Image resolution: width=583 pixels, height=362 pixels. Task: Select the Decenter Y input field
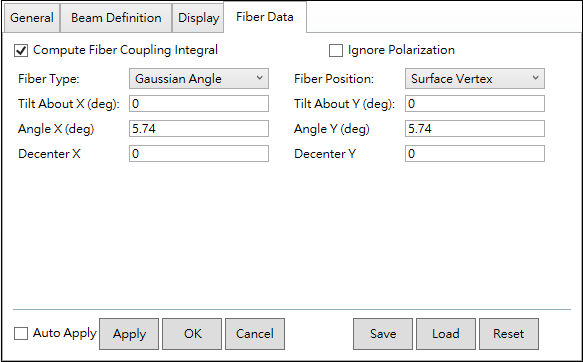click(475, 153)
